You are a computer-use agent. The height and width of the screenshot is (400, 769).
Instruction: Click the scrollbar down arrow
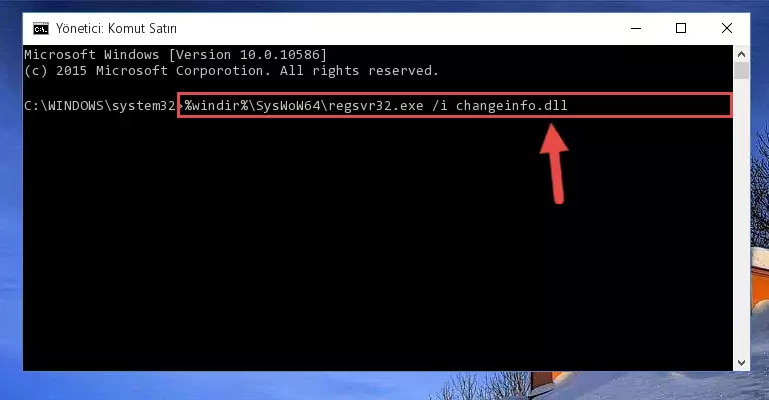point(741,363)
